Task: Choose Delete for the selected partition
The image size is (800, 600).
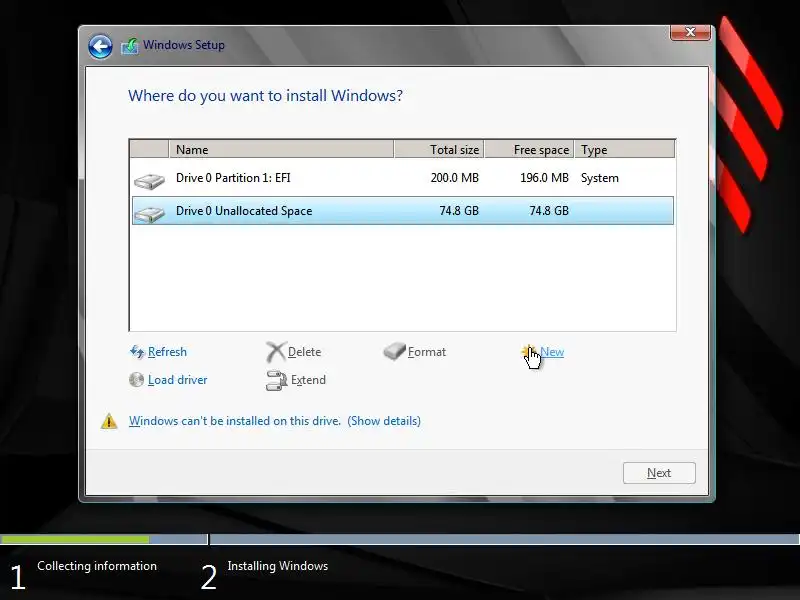Action: tap(304, 352)
